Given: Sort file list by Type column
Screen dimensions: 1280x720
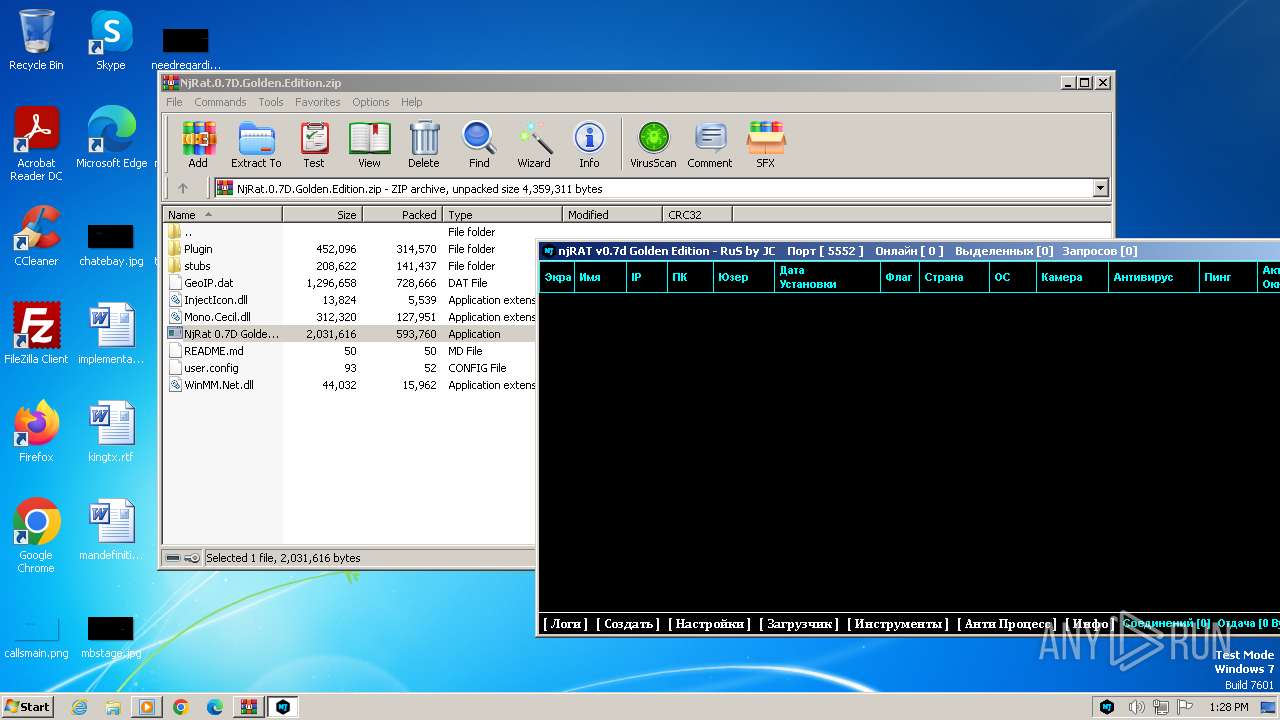Looking at the screenshot, I should point(502,214).
